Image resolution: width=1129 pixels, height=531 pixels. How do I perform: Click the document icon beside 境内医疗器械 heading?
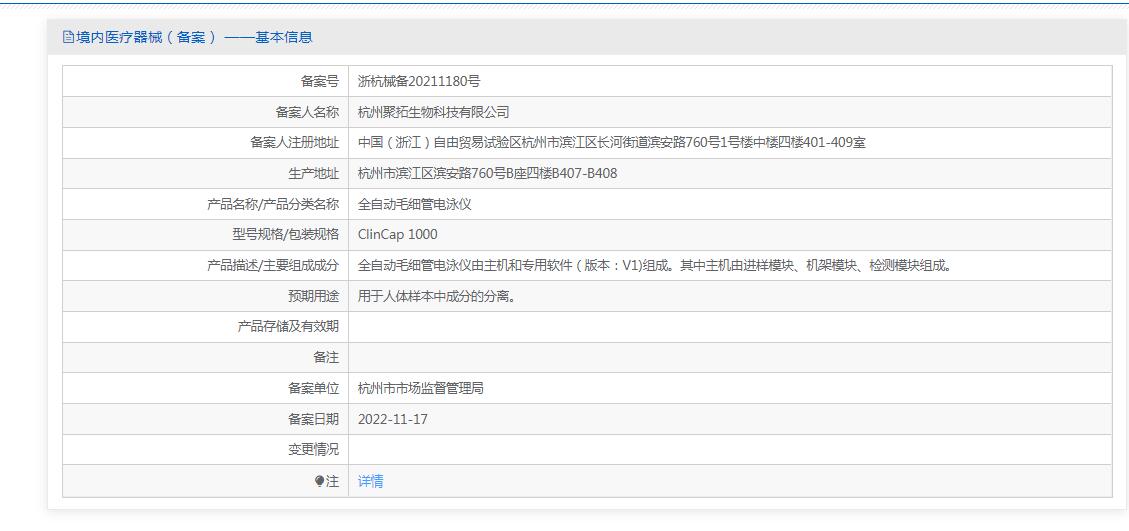click(68, 37)
